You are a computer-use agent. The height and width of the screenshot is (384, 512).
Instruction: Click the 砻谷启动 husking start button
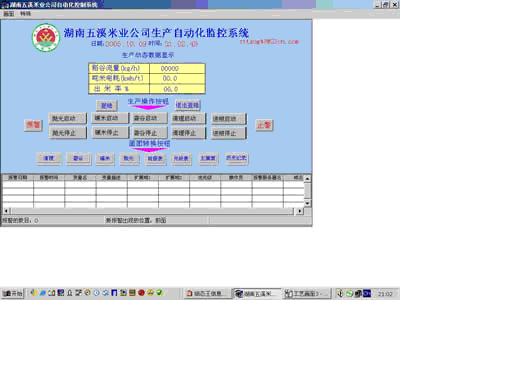pyautogui.click(x=149, y=118)
